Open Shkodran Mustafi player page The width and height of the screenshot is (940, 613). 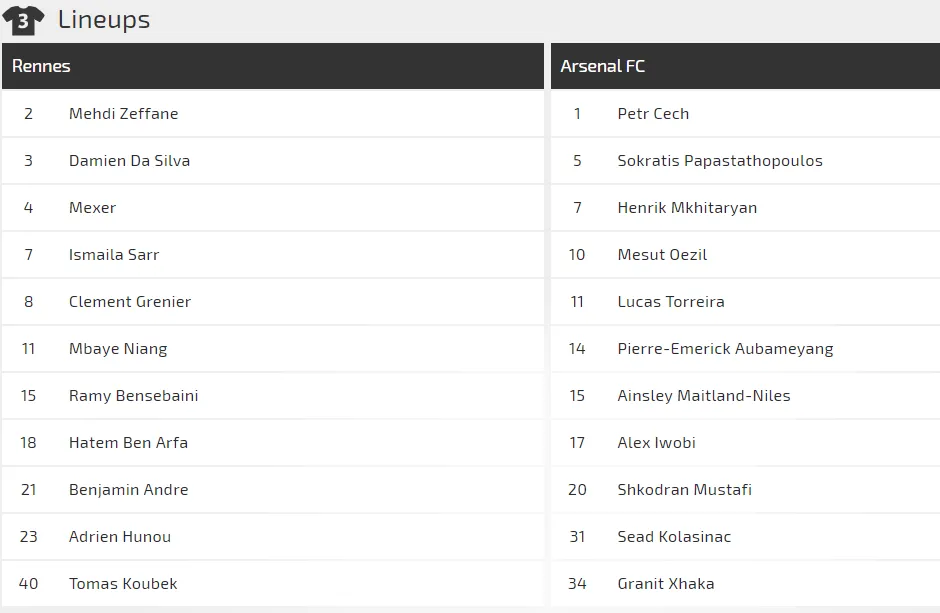coord(684,490)
